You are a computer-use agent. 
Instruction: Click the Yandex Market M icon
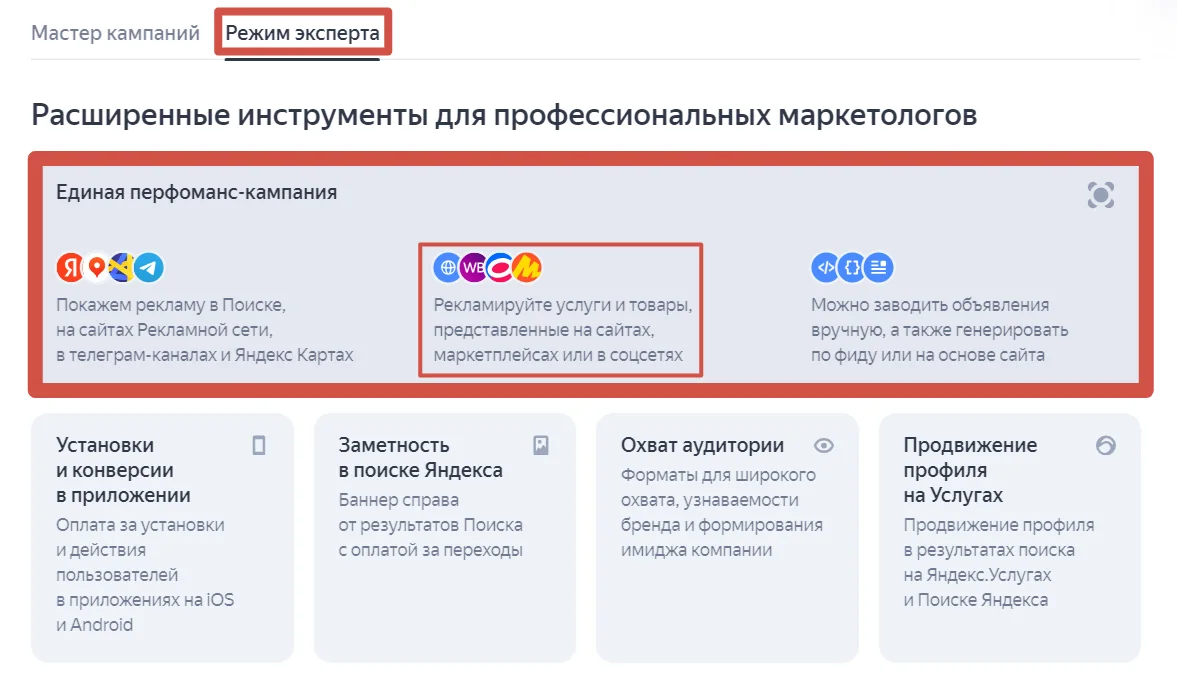[x=527, y=267]
